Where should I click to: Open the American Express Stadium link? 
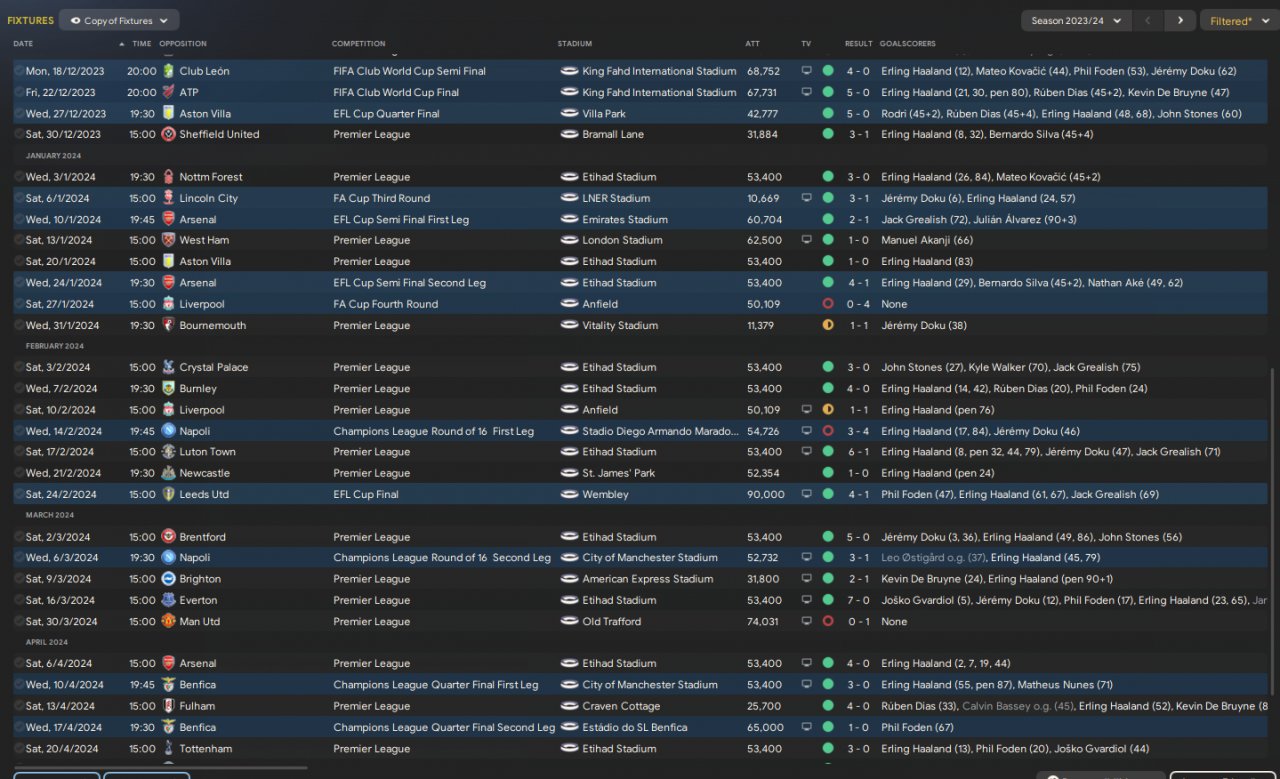click(648, 579)
